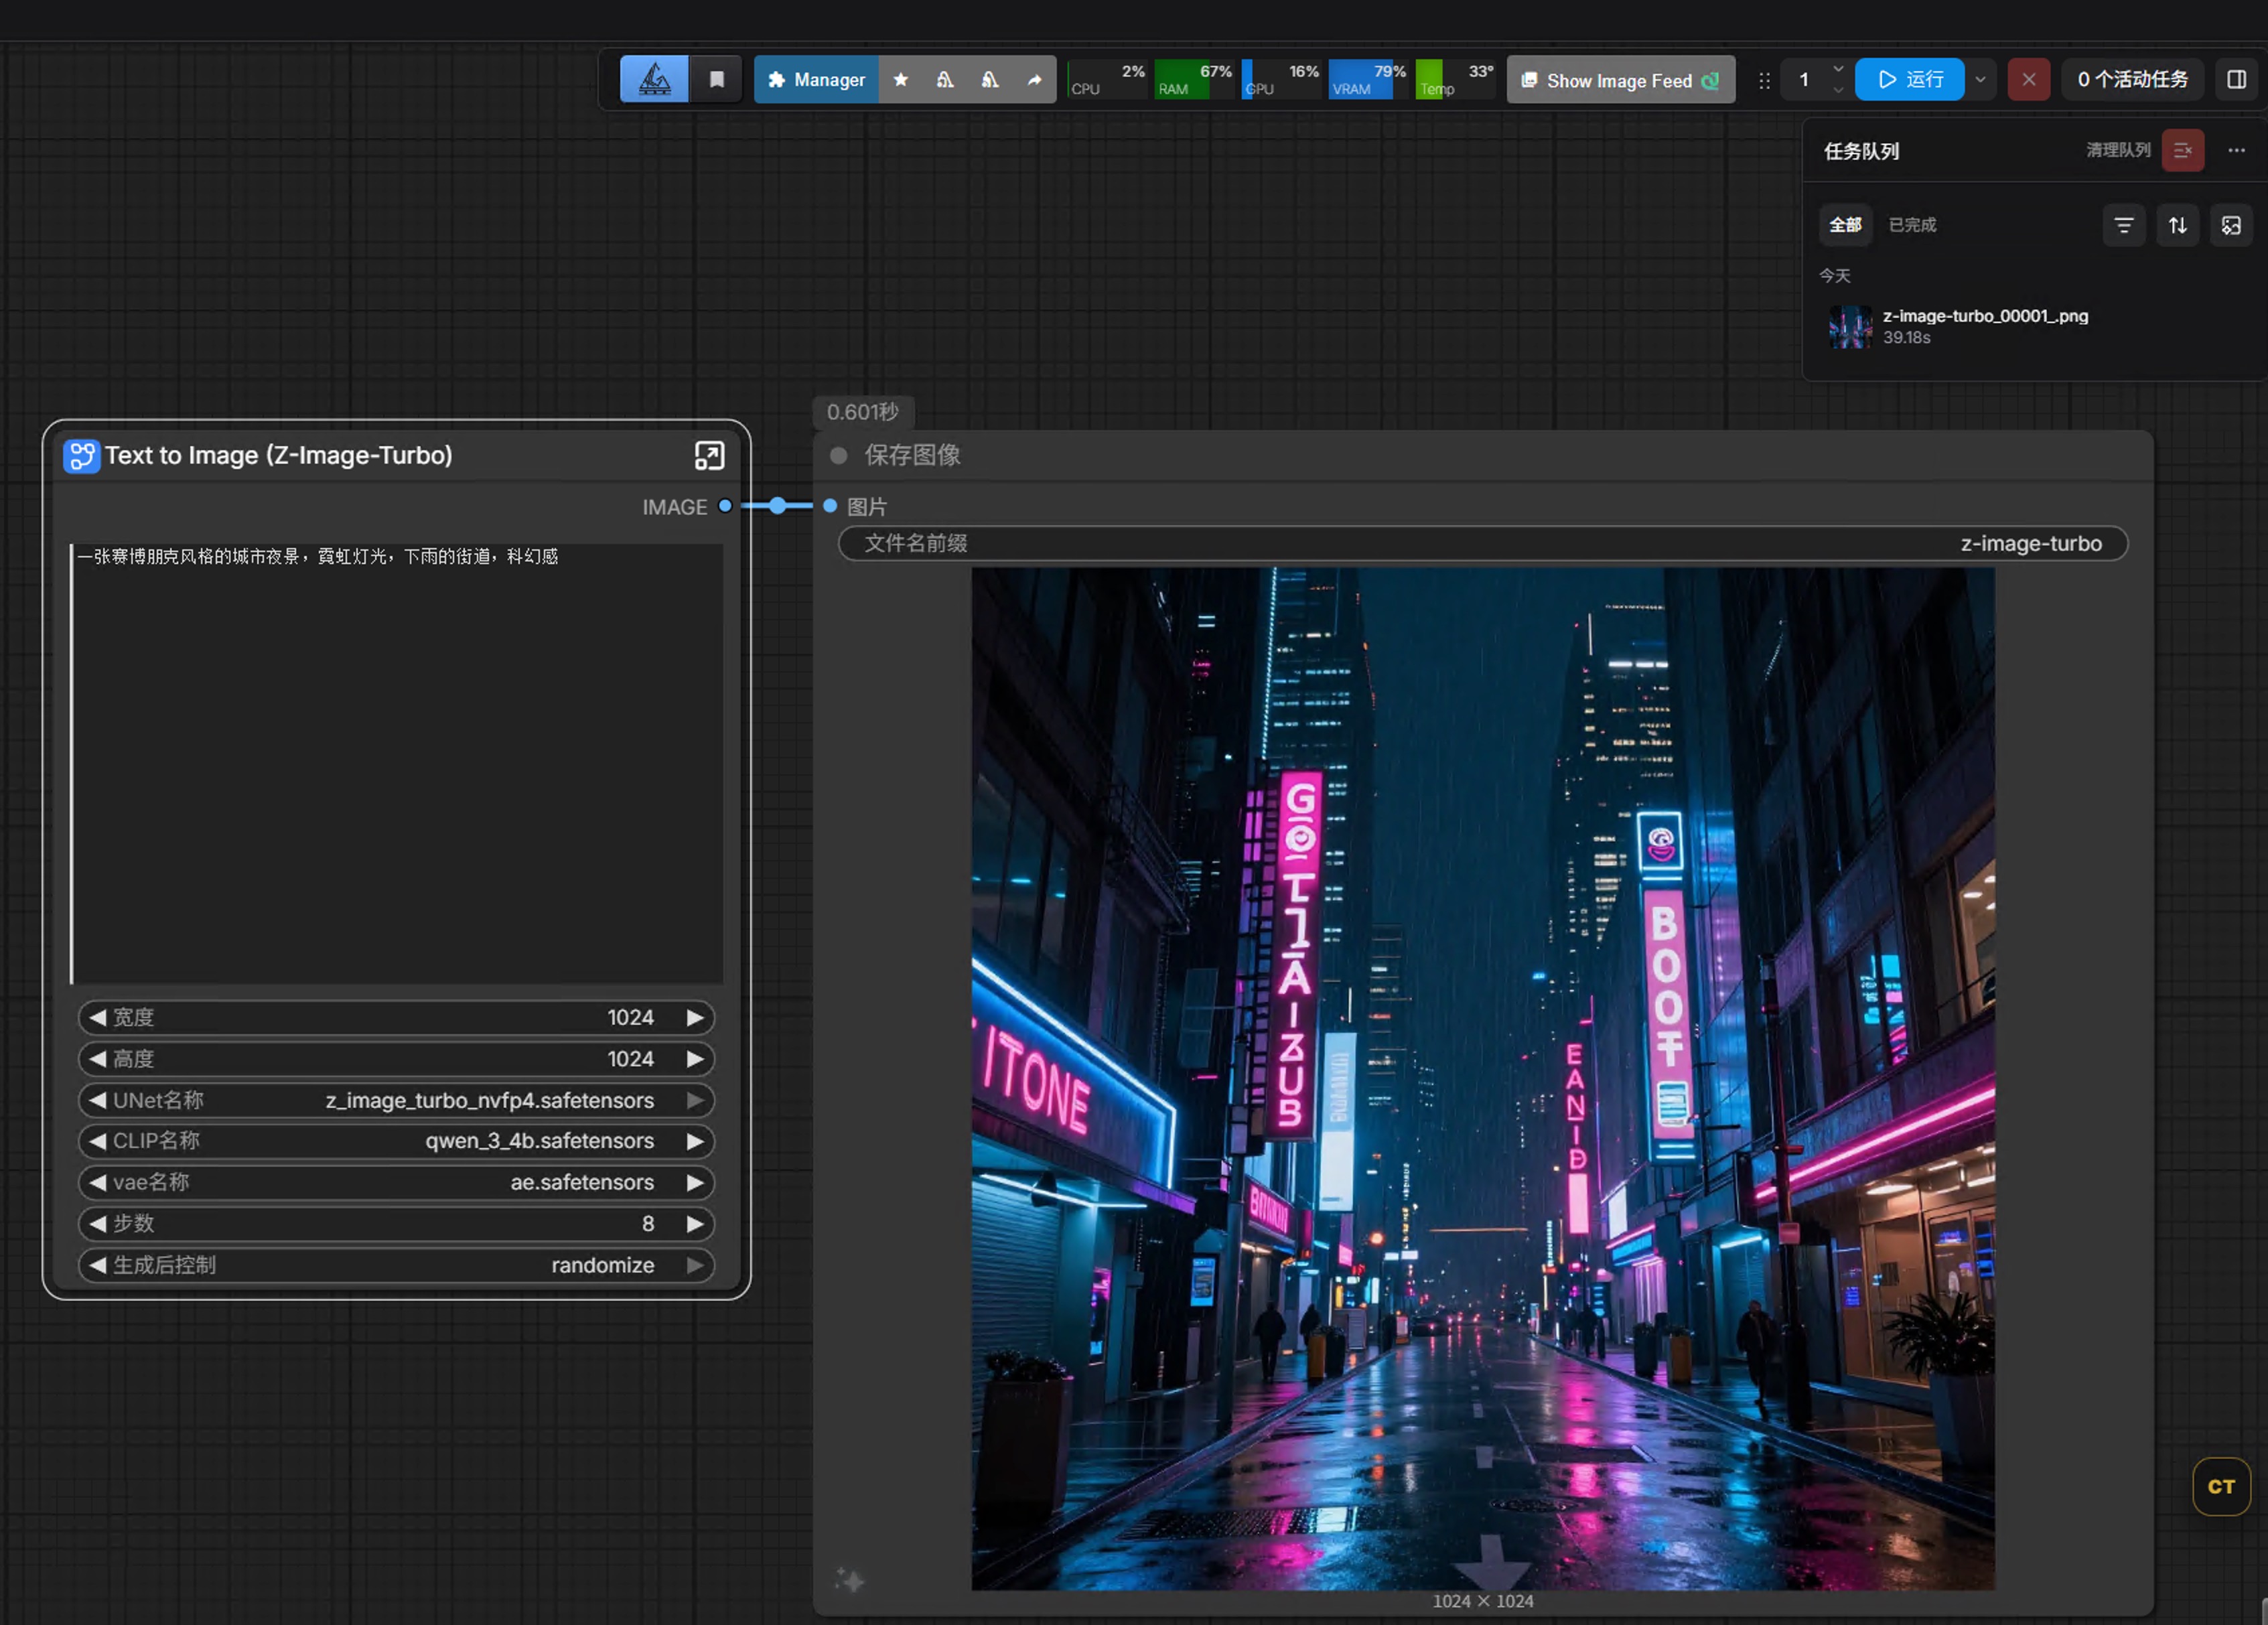Open the Manager panel
This screenshot has height=1625, width=2268.
point(816,80)
